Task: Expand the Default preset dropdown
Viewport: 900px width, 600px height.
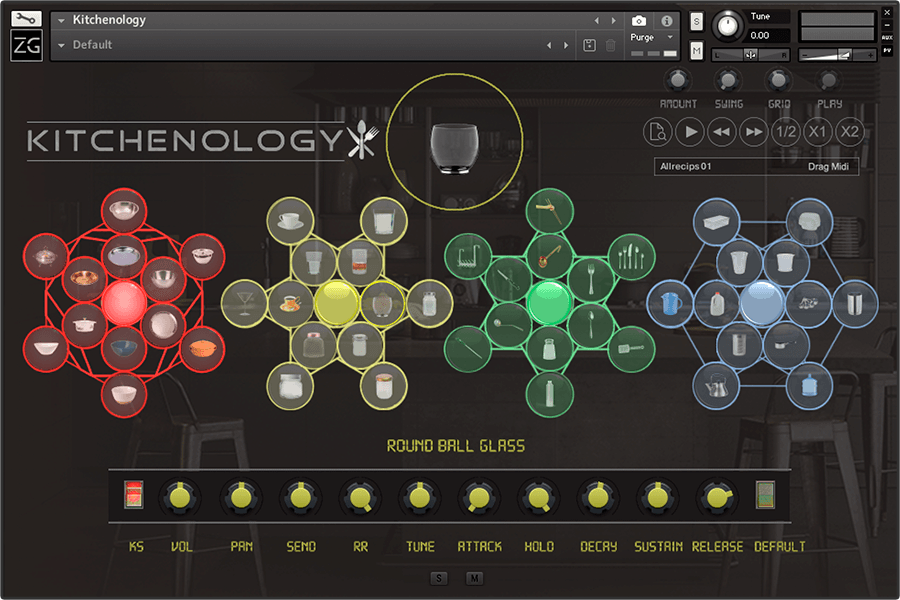Action: point(61,45)
